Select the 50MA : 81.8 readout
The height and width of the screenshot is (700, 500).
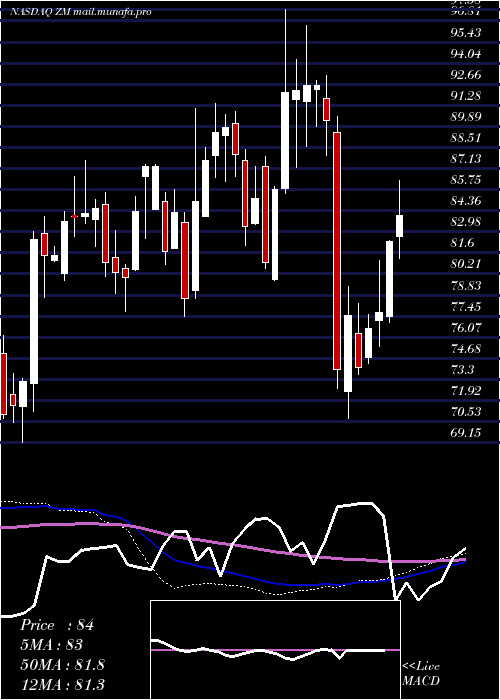[62, 664]
